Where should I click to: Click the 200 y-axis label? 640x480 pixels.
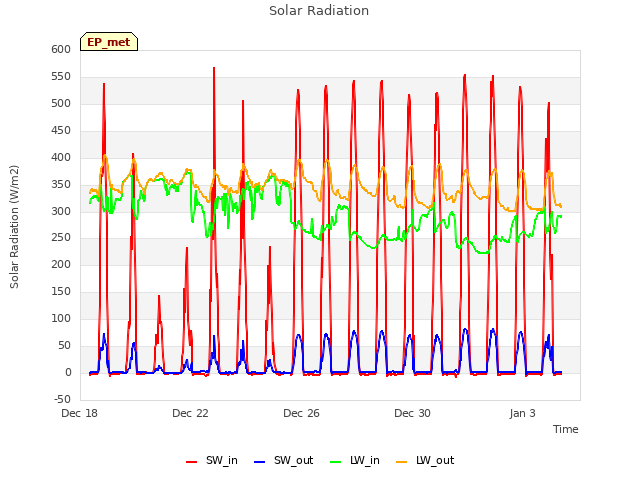(x=61, y=264)
